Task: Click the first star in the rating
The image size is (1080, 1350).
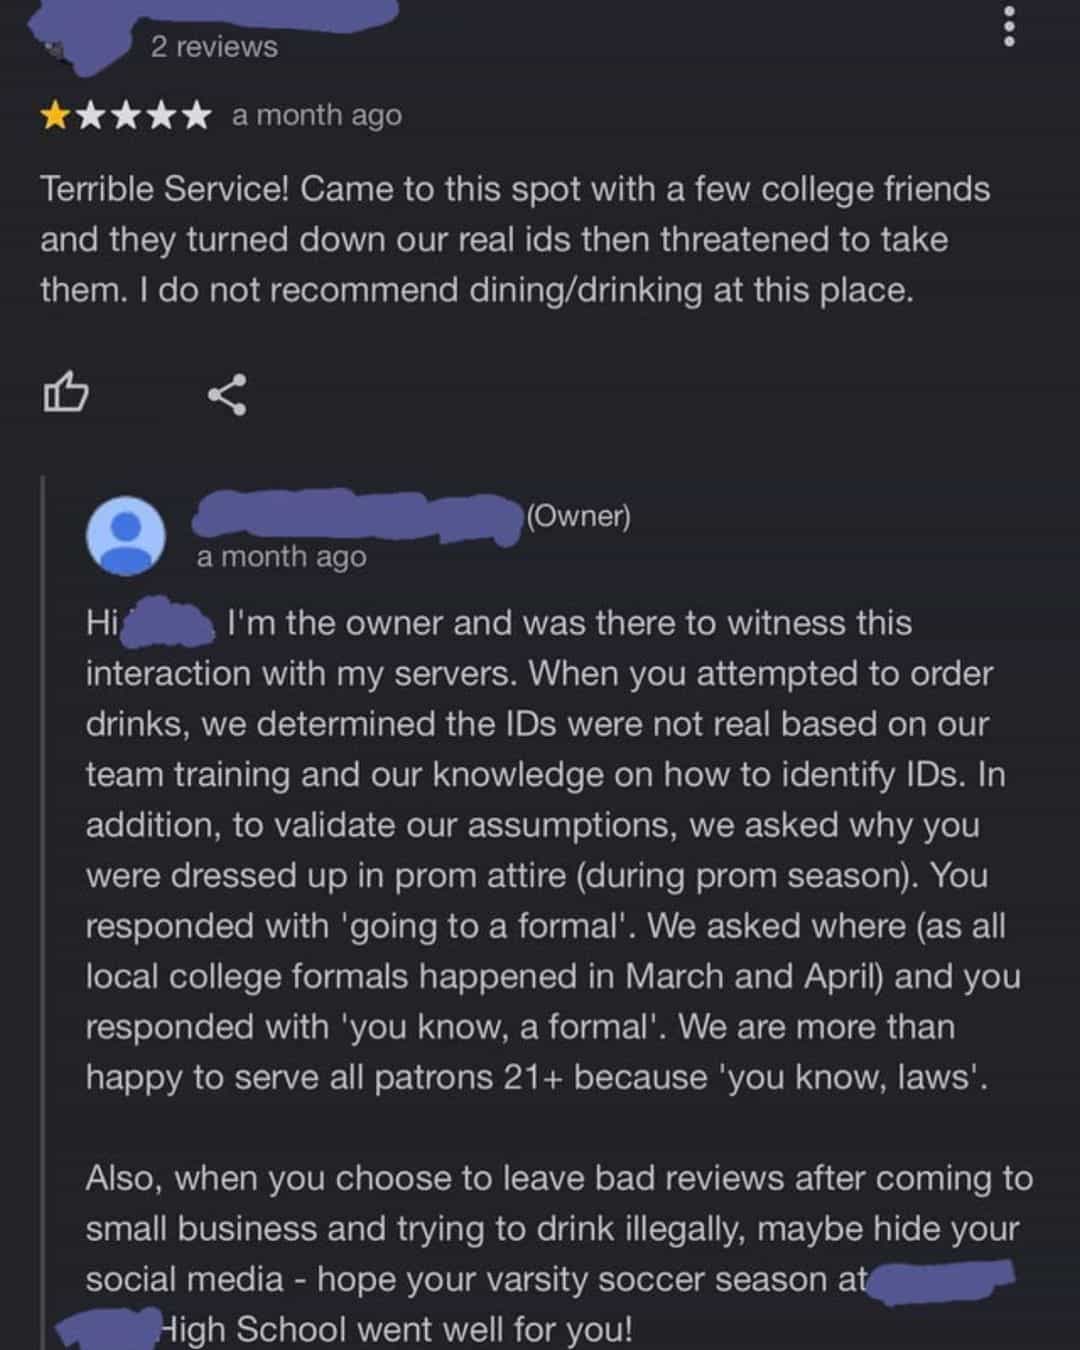Action: point(55,117)
